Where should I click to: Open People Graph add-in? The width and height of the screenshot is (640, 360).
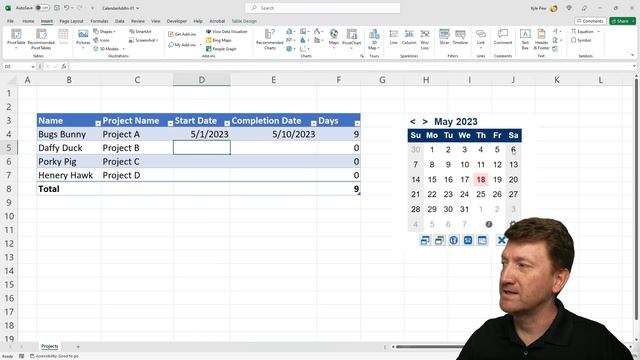(x=221, y=49)
